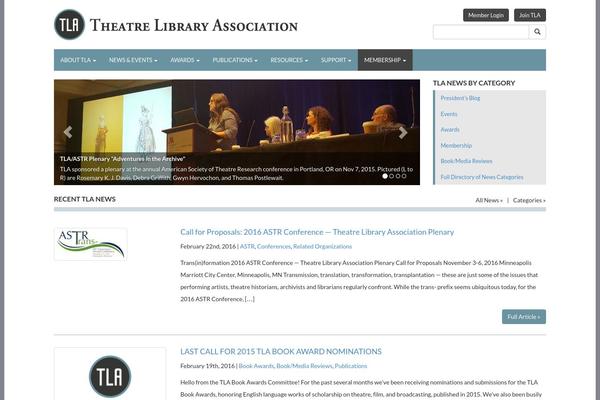Open the About TLA dropdown menu
Screen dimensions: 600x400
point(78,60)
